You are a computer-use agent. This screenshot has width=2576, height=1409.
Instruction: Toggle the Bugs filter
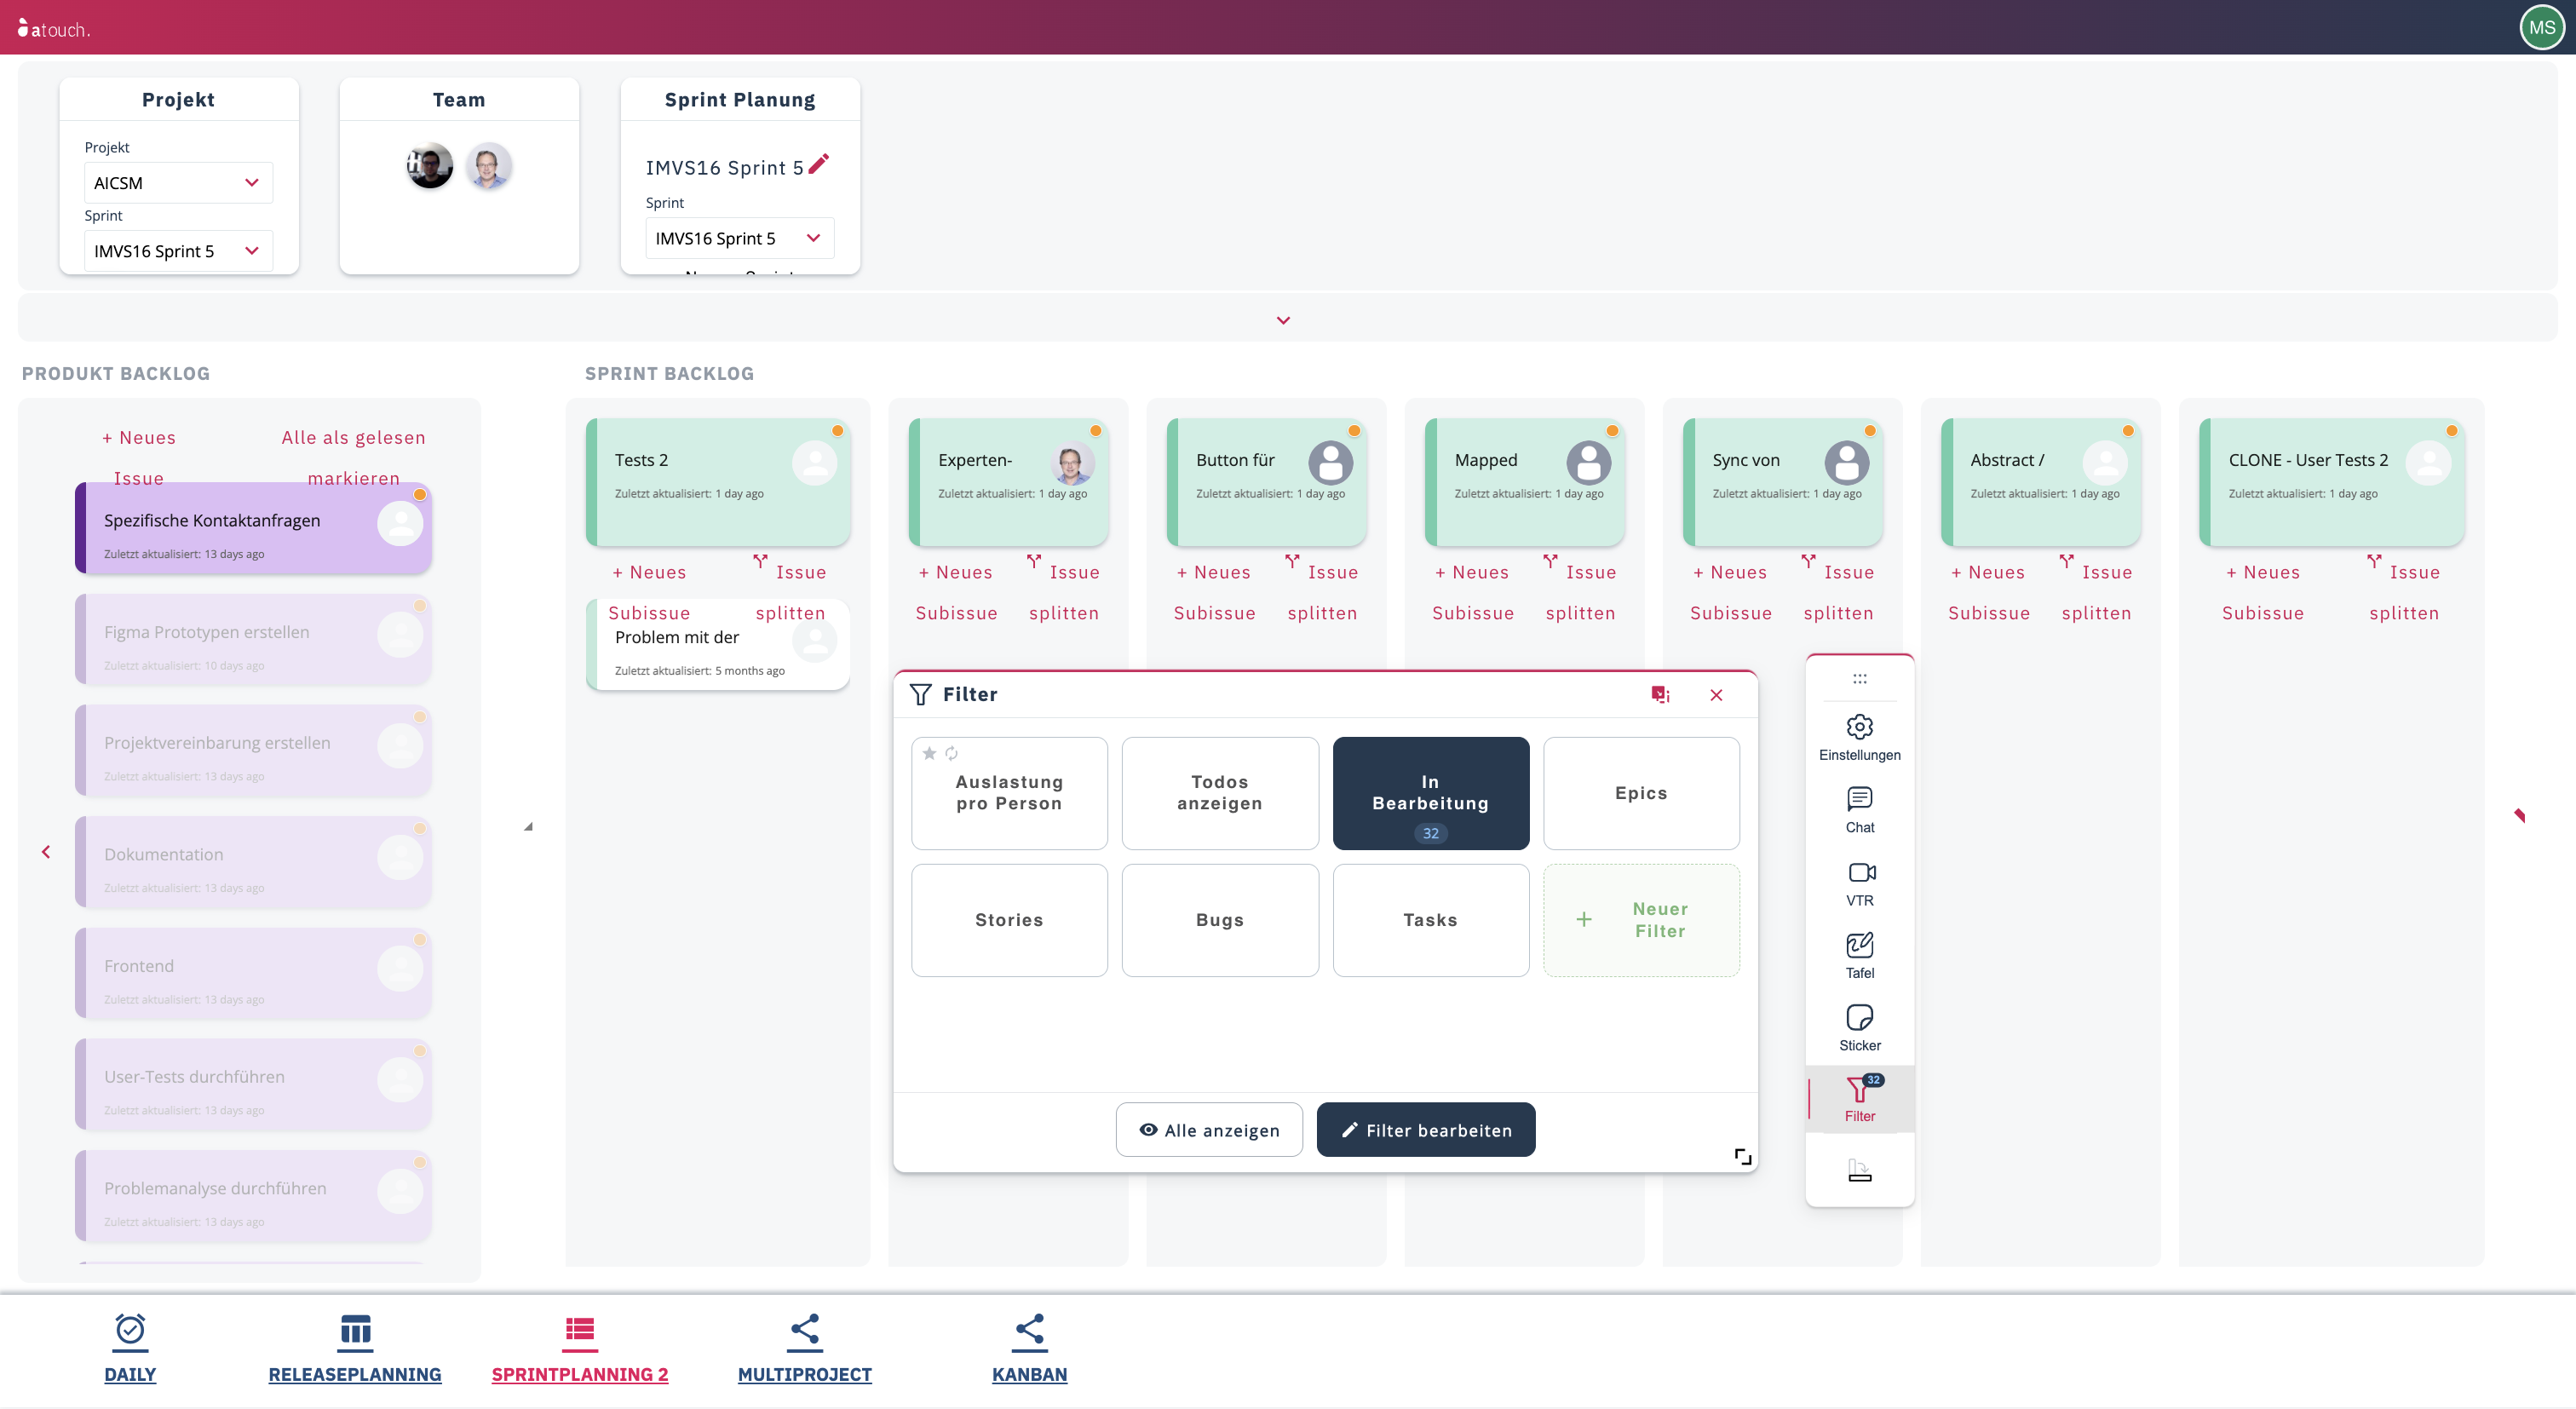[x=1219, y=920]
